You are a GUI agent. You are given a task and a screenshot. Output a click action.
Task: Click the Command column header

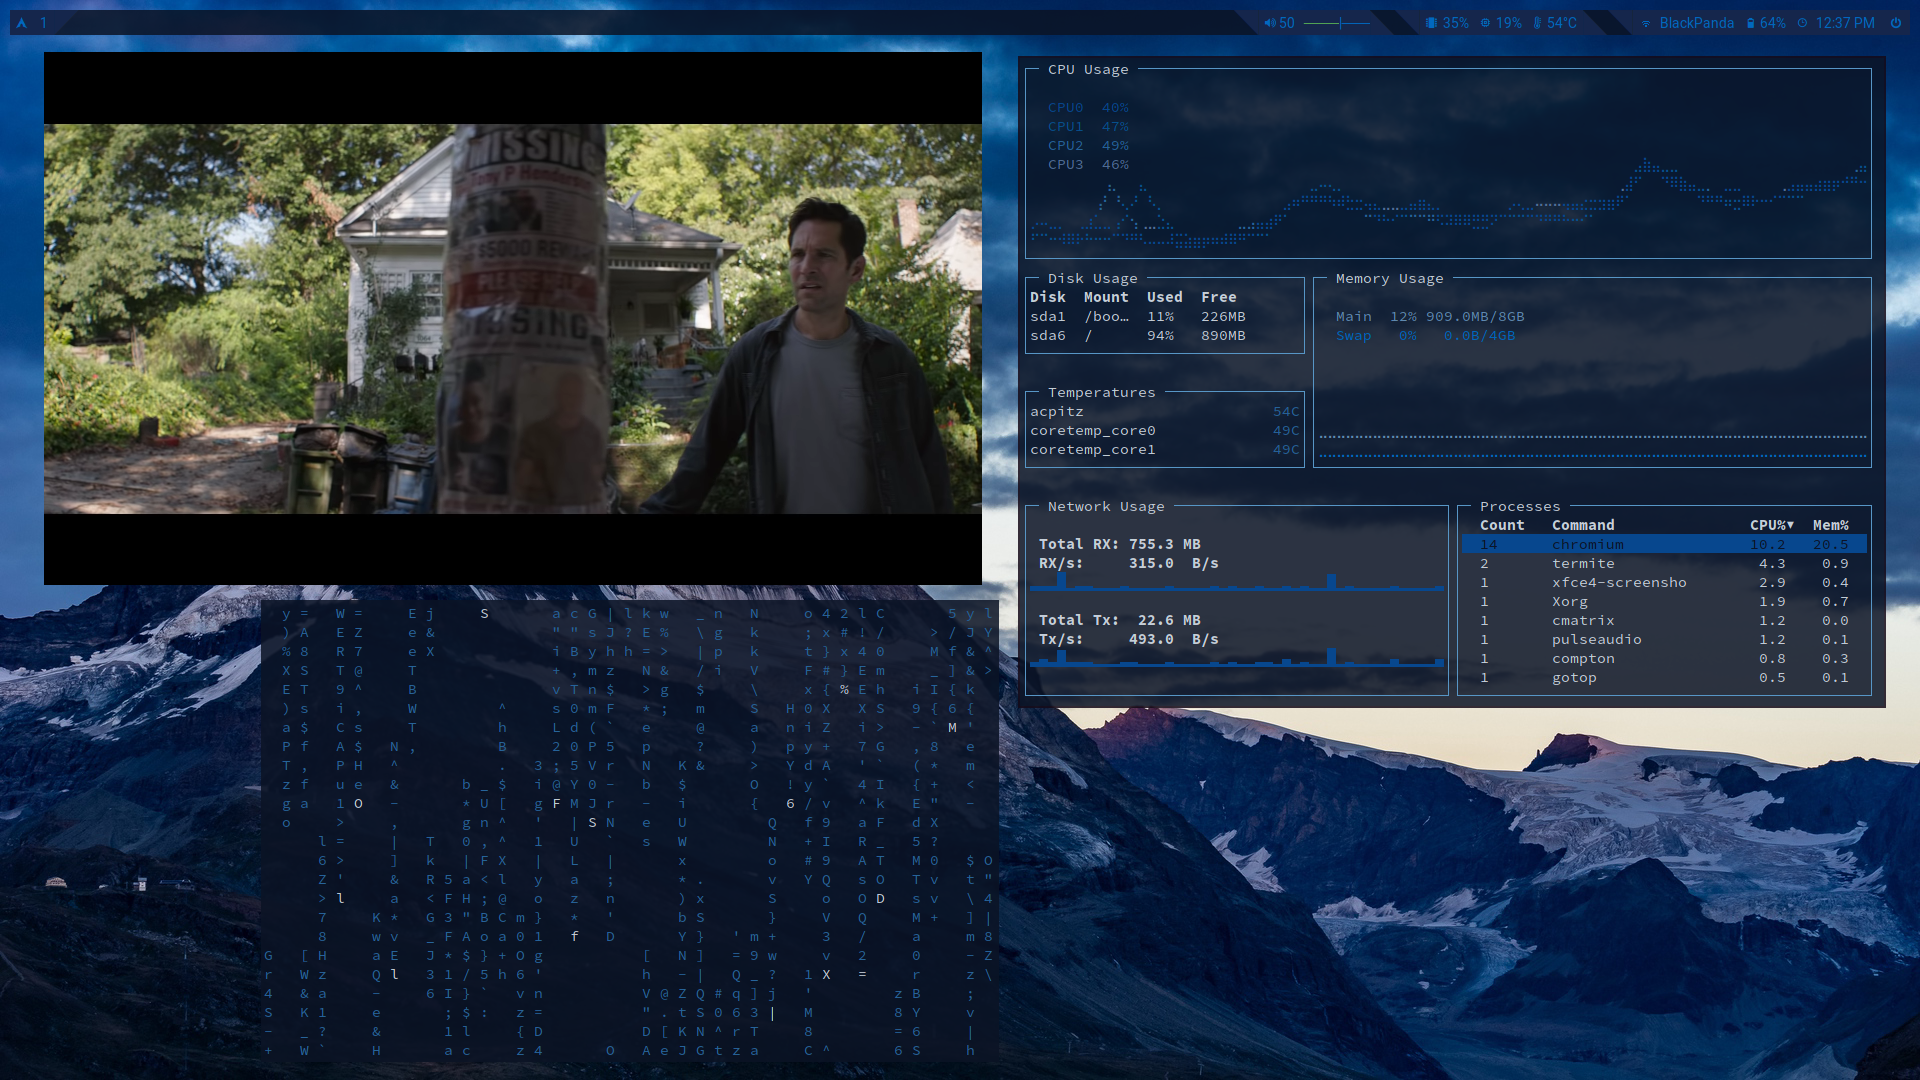pos(1582,525)
